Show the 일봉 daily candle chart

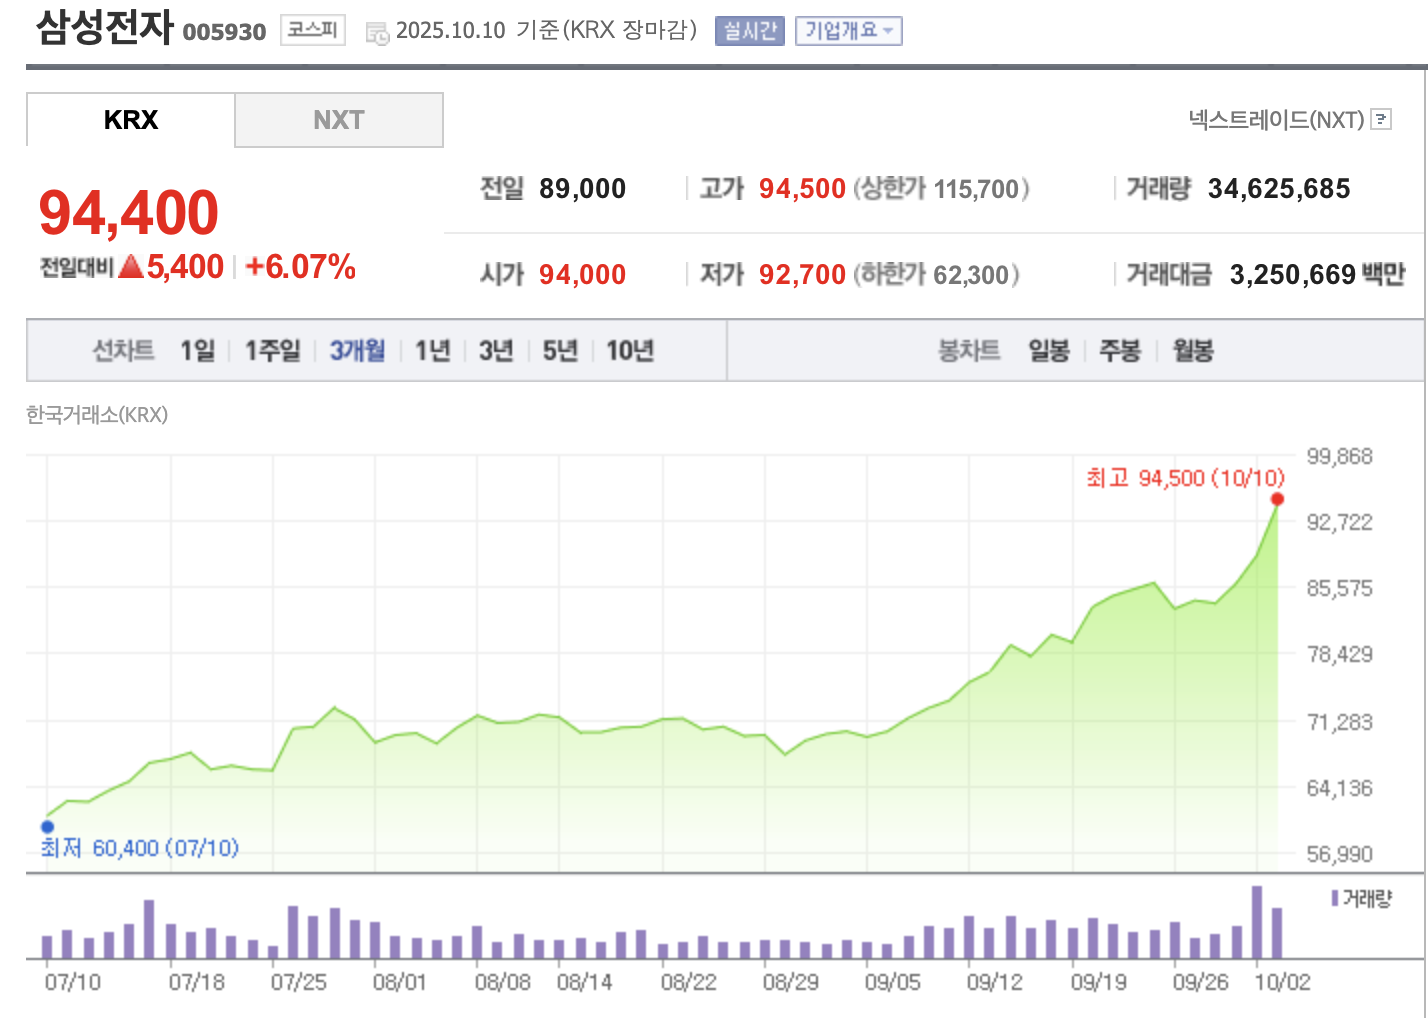click(1049, 350)
